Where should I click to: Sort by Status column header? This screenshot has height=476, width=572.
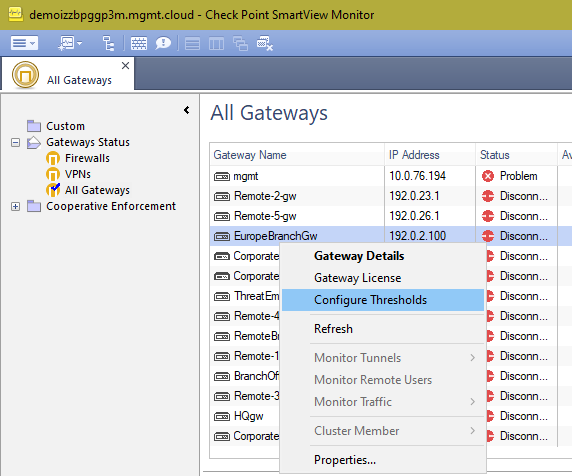516,155
